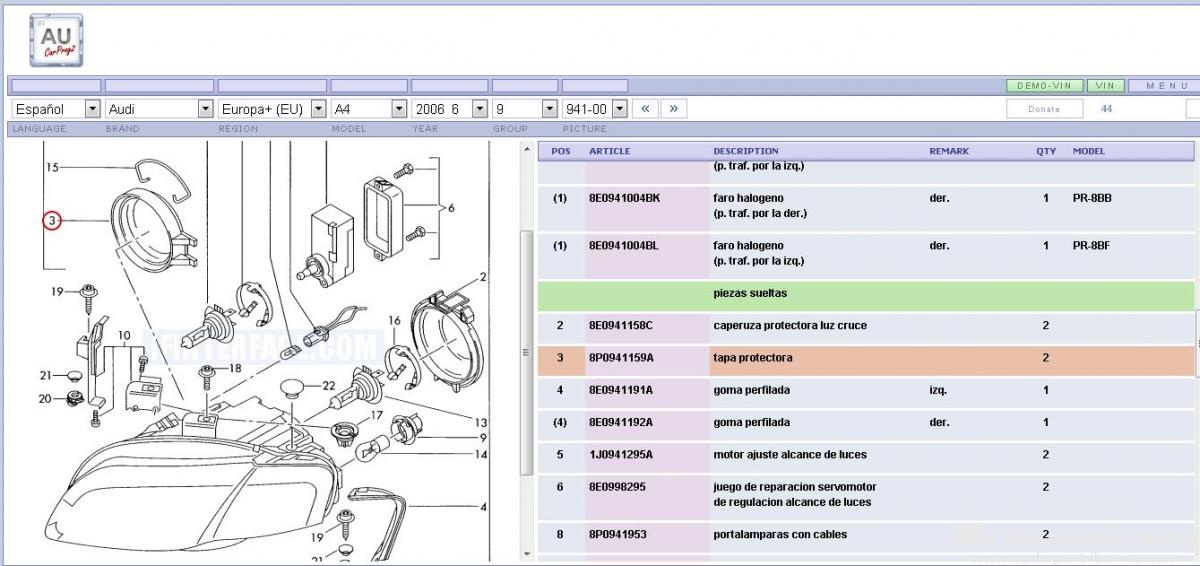Select article 8E0941191A
Screen dimensions: 1200x566
(620, 390)
